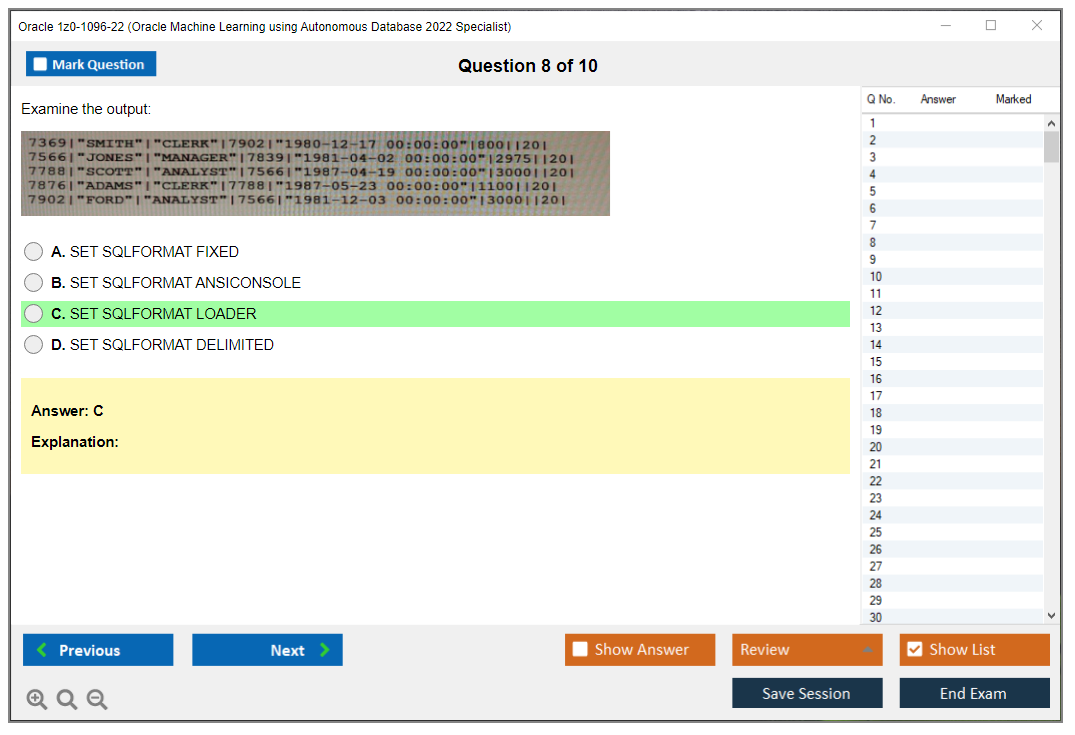Select answer A SET SQLFORMAT FIXED
Screen dimensions: 1075x735
click(33, 251)
